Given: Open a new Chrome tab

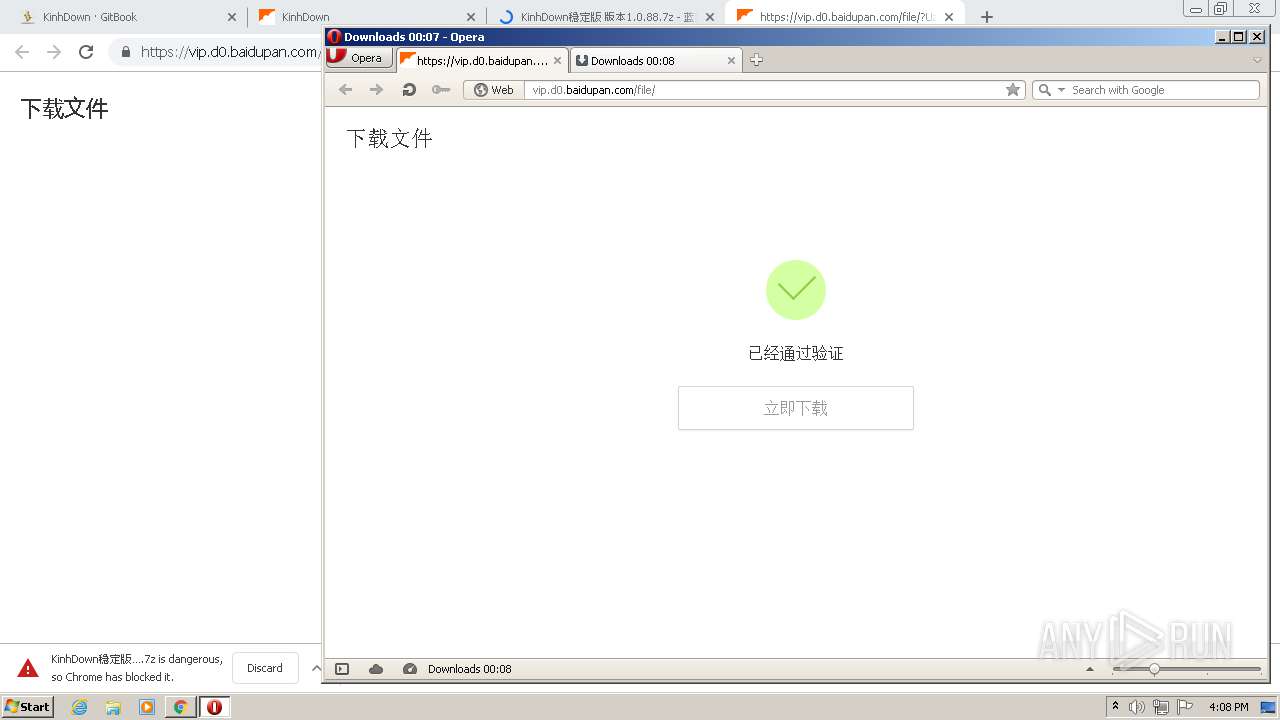Looking at the screenshot, I should click(x=987, y=17).
